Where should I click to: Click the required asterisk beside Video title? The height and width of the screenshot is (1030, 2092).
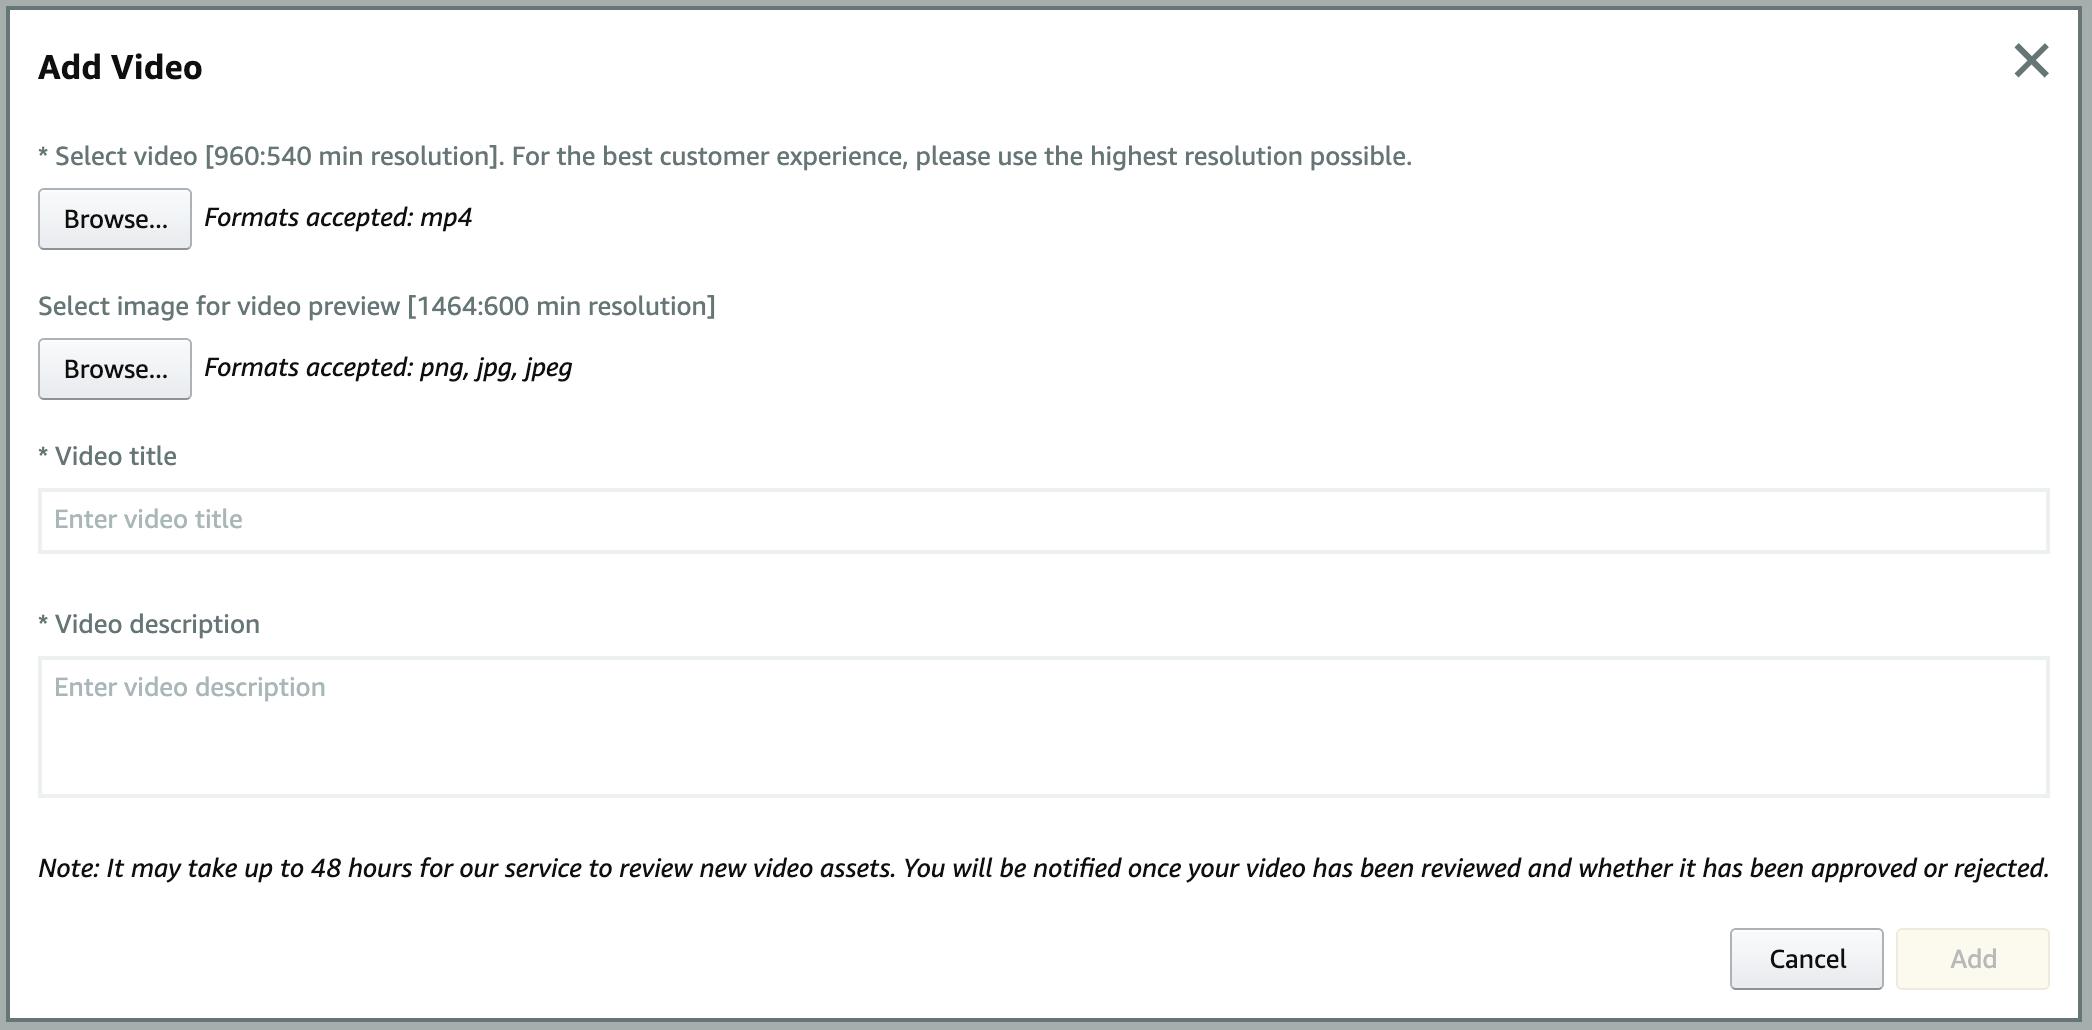click(43, 456)
